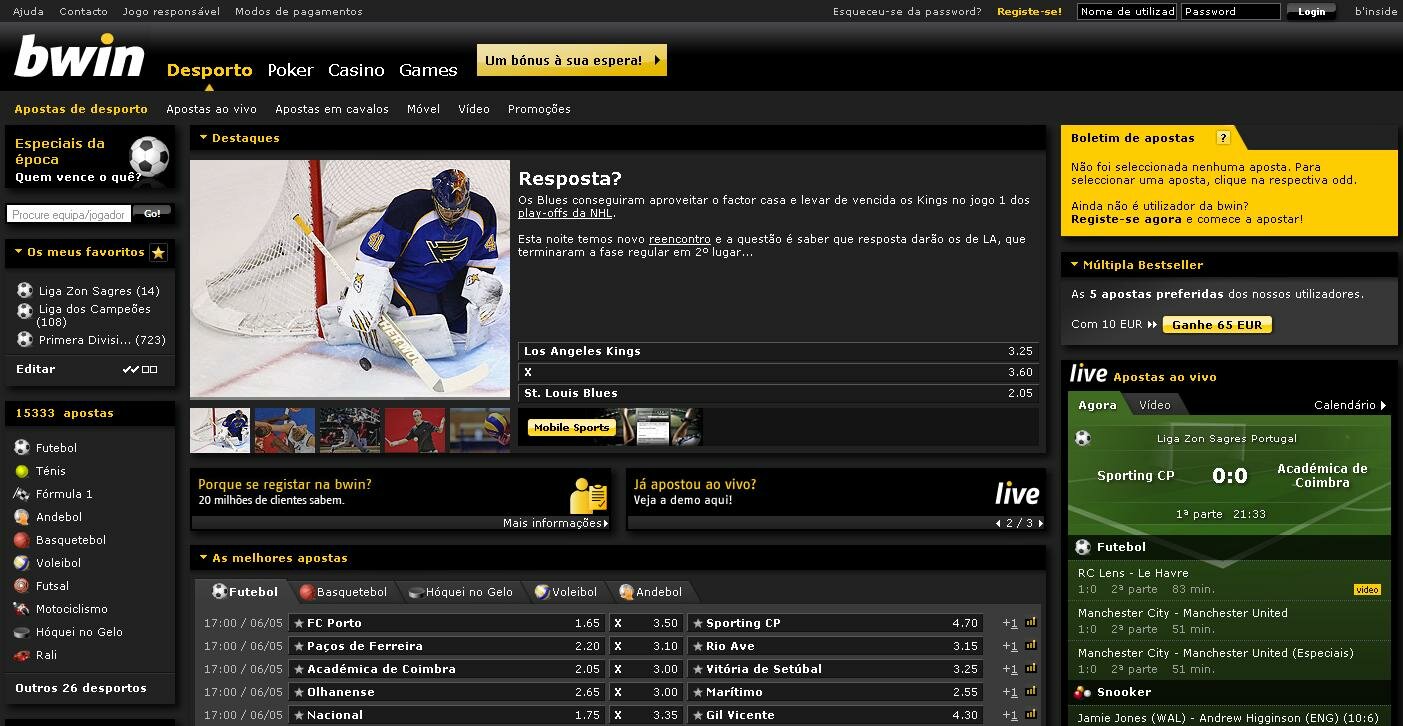Click Go! search button

(152, 213)
